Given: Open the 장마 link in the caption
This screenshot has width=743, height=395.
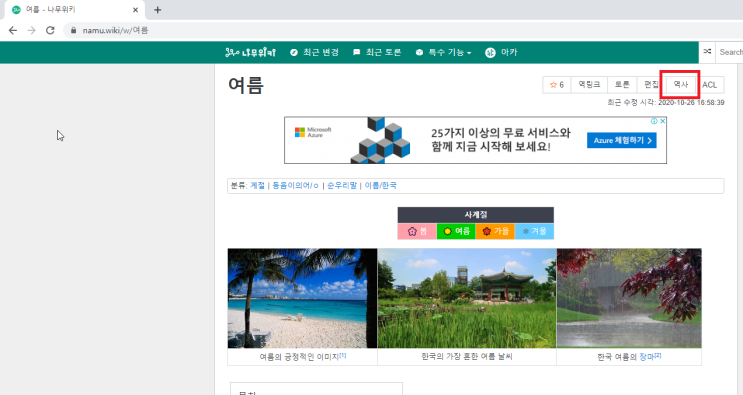Looking at the screenshot, I should [647, 357].
